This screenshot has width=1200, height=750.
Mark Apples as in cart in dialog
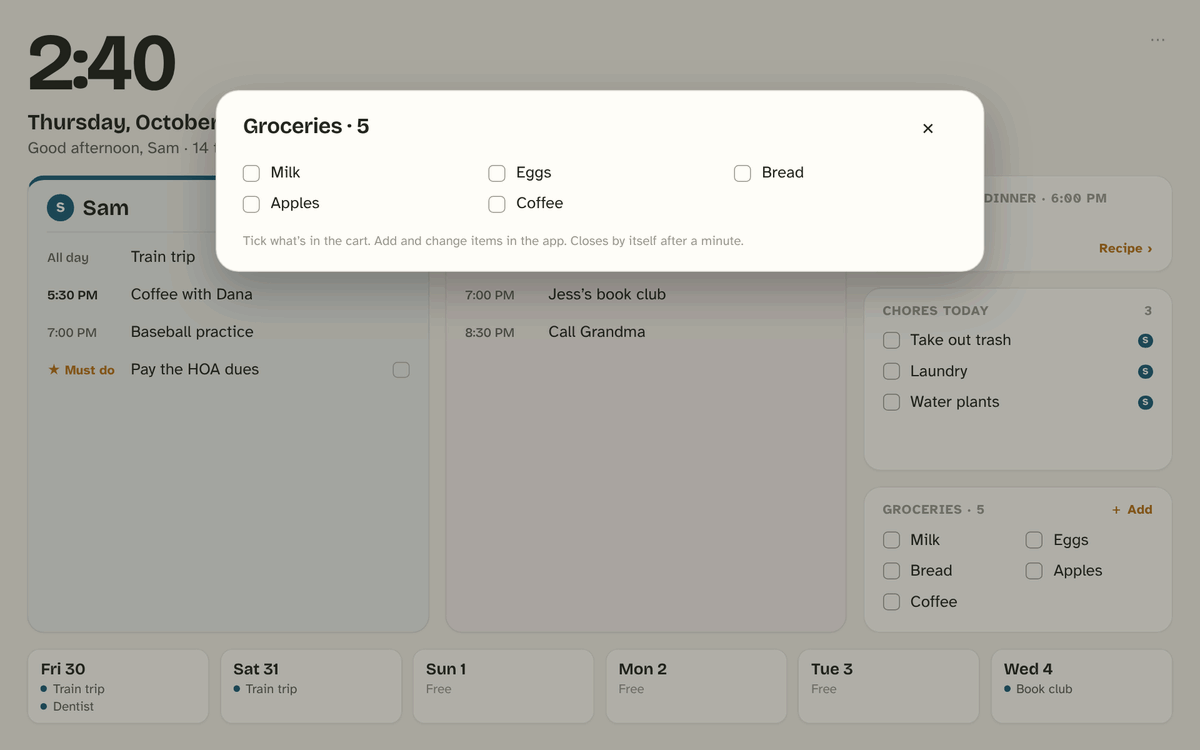coord(251,204)
